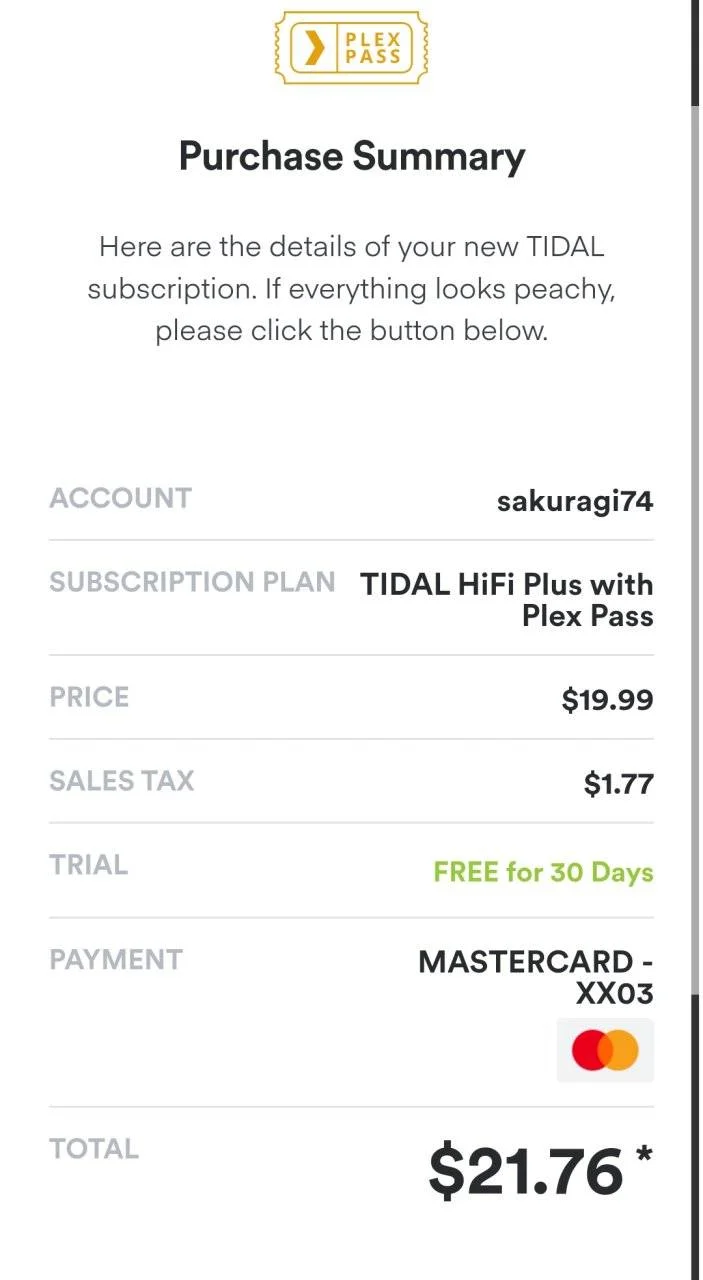The image size is (703, 1280).
Task: Click the FREE for 30 Days trial text
Action: tap(543, 872)
